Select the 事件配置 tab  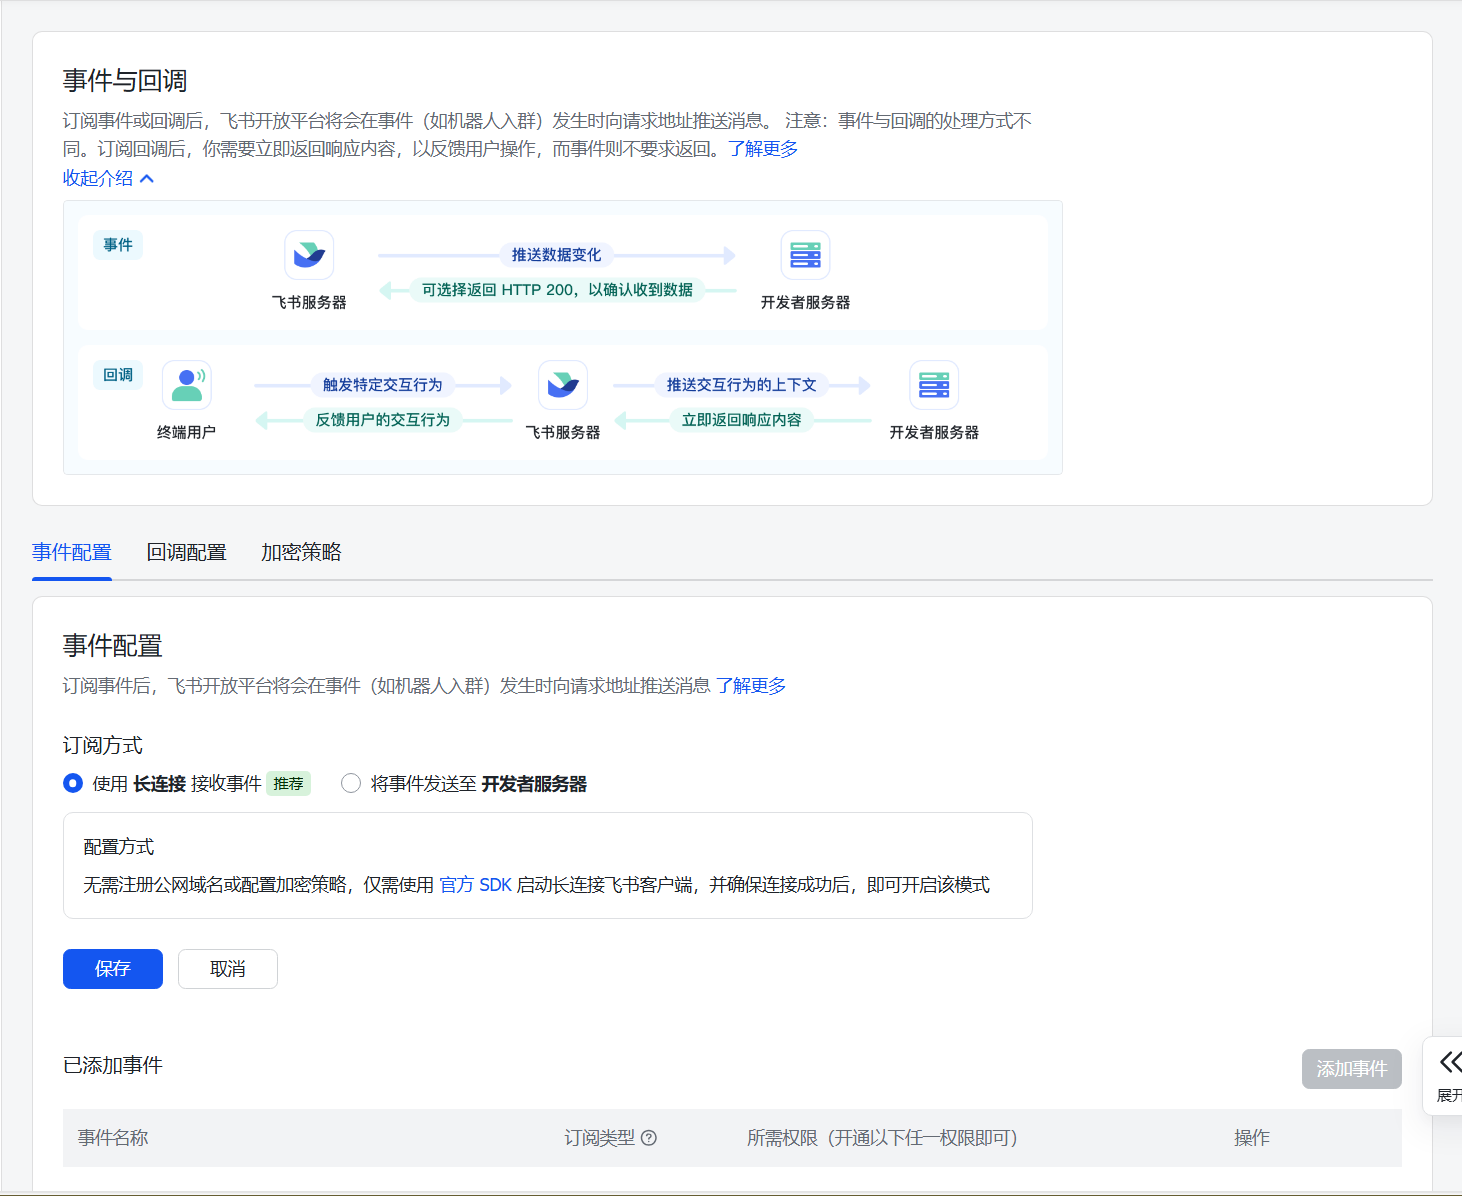[x=72, y=552]
